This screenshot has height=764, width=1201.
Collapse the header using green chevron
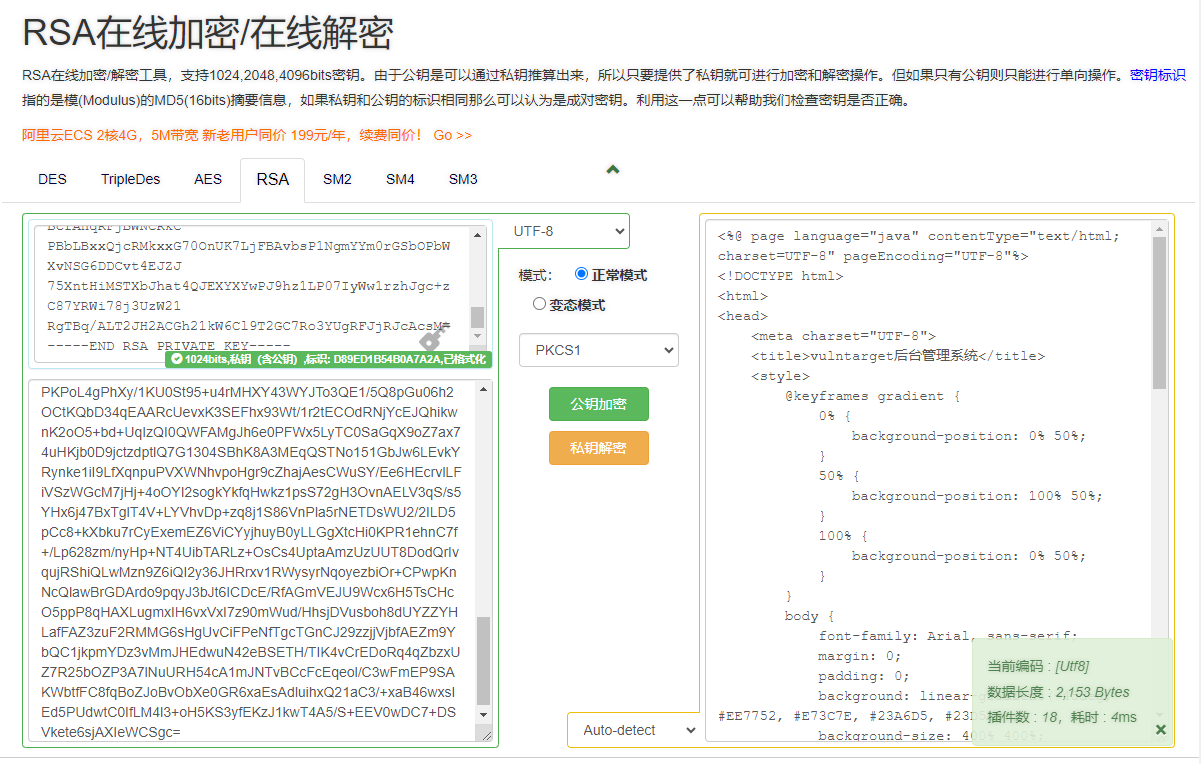point(613,170)
